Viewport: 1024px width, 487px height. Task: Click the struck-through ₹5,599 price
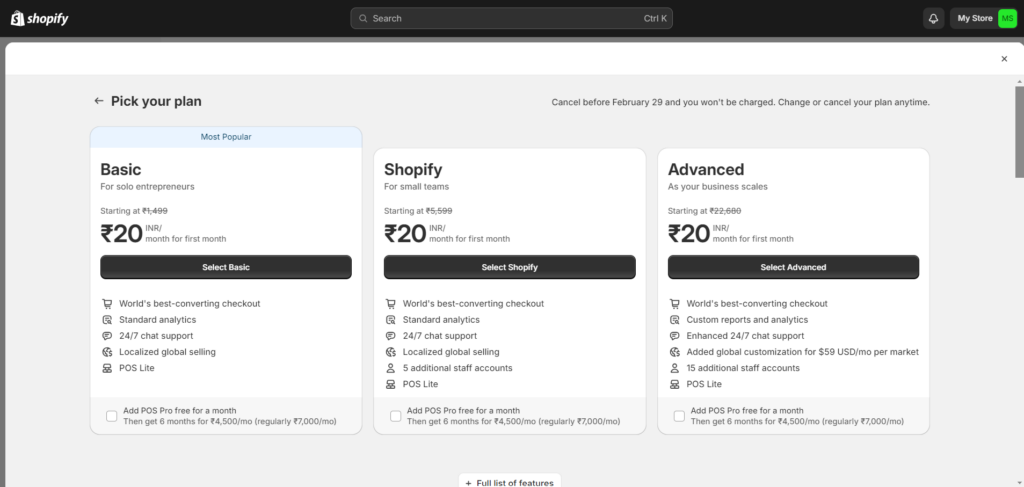(439, 211)
